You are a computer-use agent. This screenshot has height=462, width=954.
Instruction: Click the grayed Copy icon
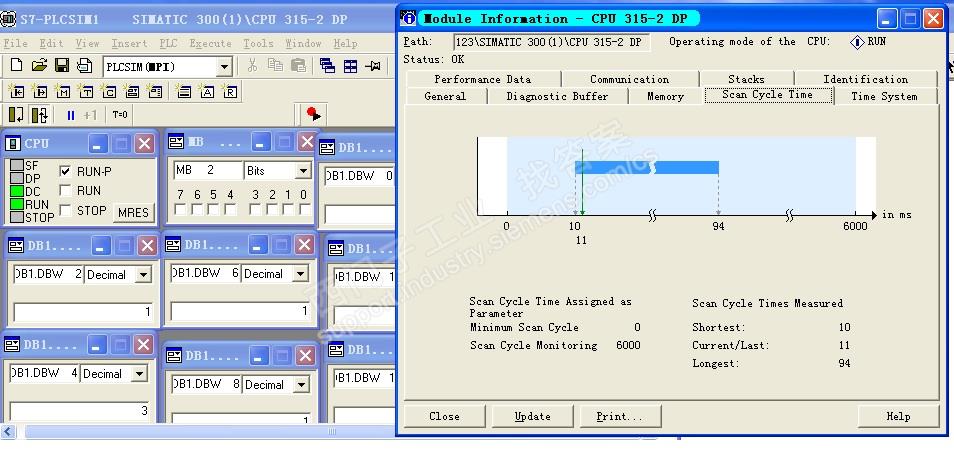(275, 66)
